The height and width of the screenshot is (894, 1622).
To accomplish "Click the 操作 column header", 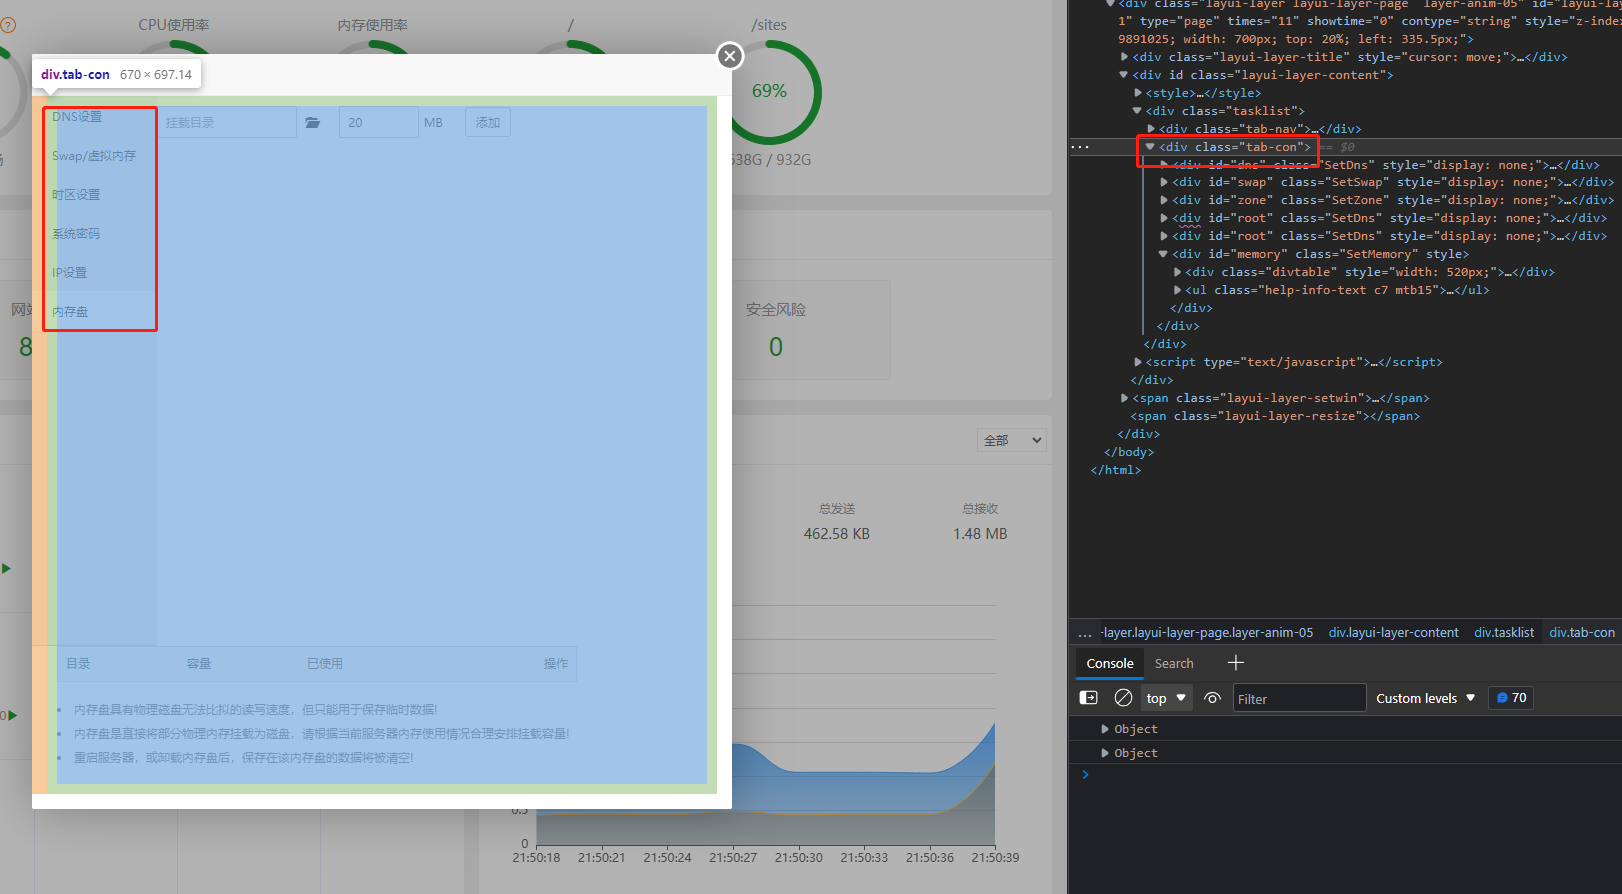I will point(556,664).
